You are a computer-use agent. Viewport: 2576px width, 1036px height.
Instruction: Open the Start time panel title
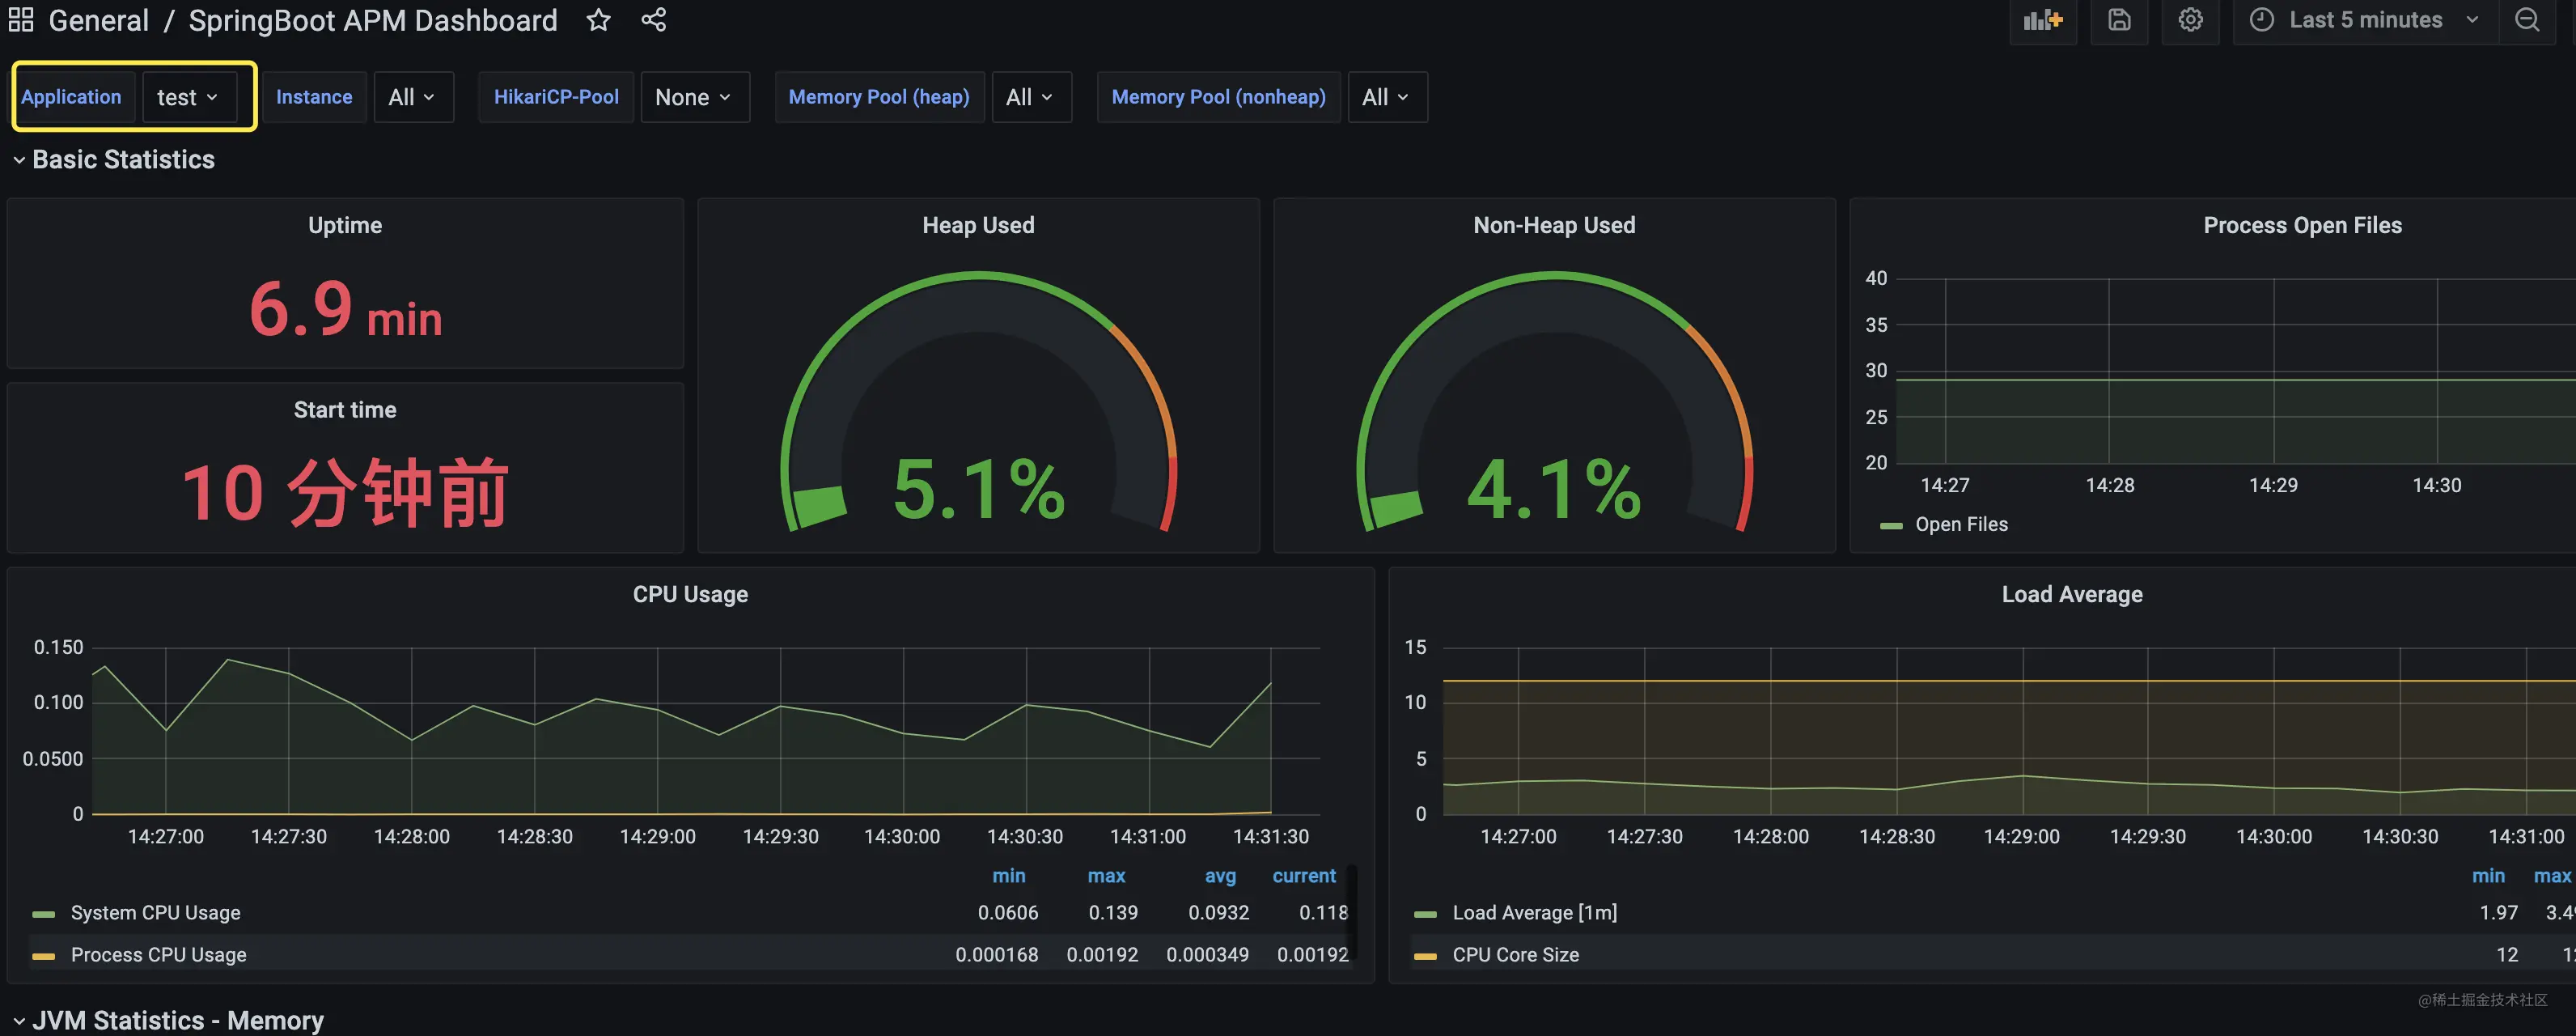coord(345,410)
